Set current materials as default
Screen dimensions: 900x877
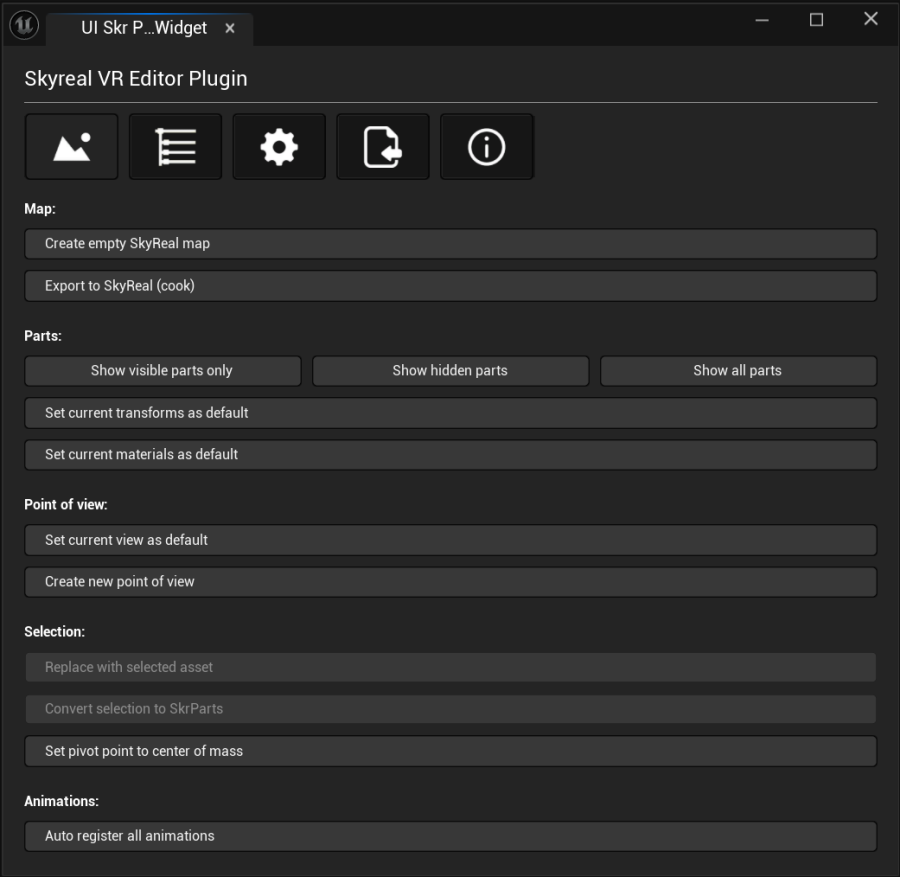[x=450, y=455]
